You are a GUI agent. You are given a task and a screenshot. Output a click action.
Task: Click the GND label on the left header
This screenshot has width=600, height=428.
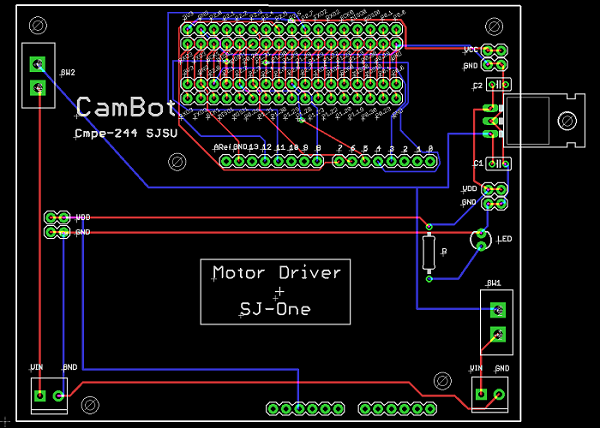(83, 232)
